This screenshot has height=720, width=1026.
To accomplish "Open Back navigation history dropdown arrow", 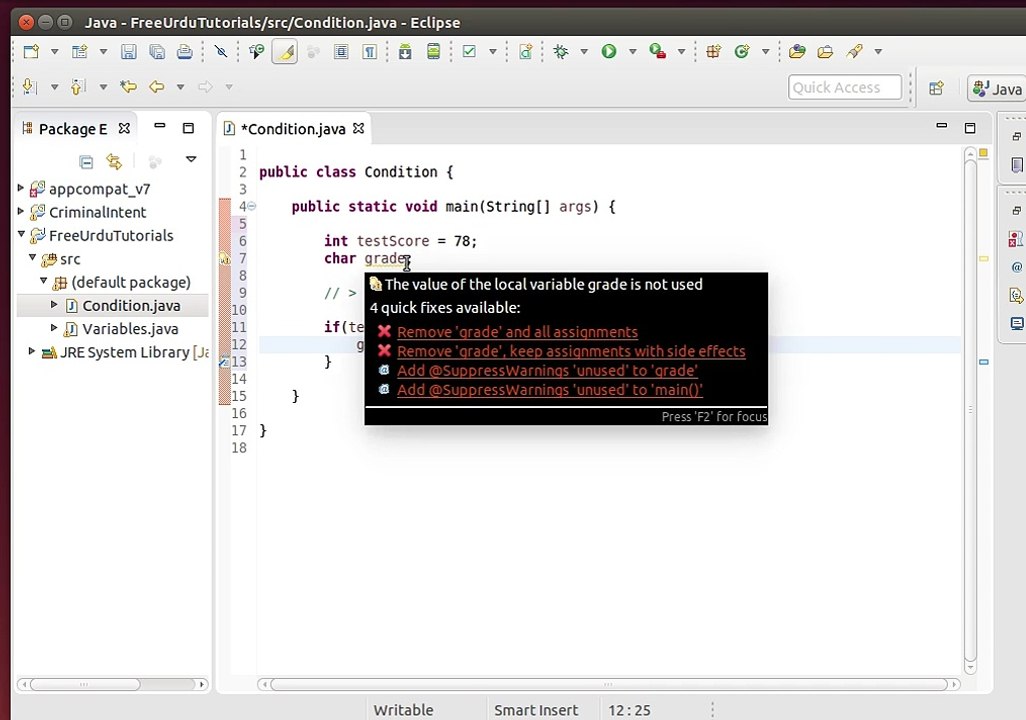I will [180, 86].
